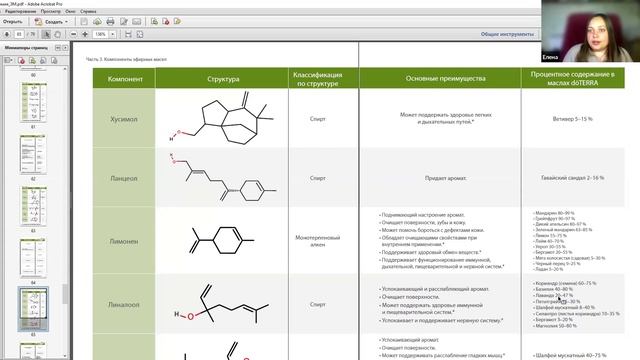Click the Компонент header cell

(124, 78)
